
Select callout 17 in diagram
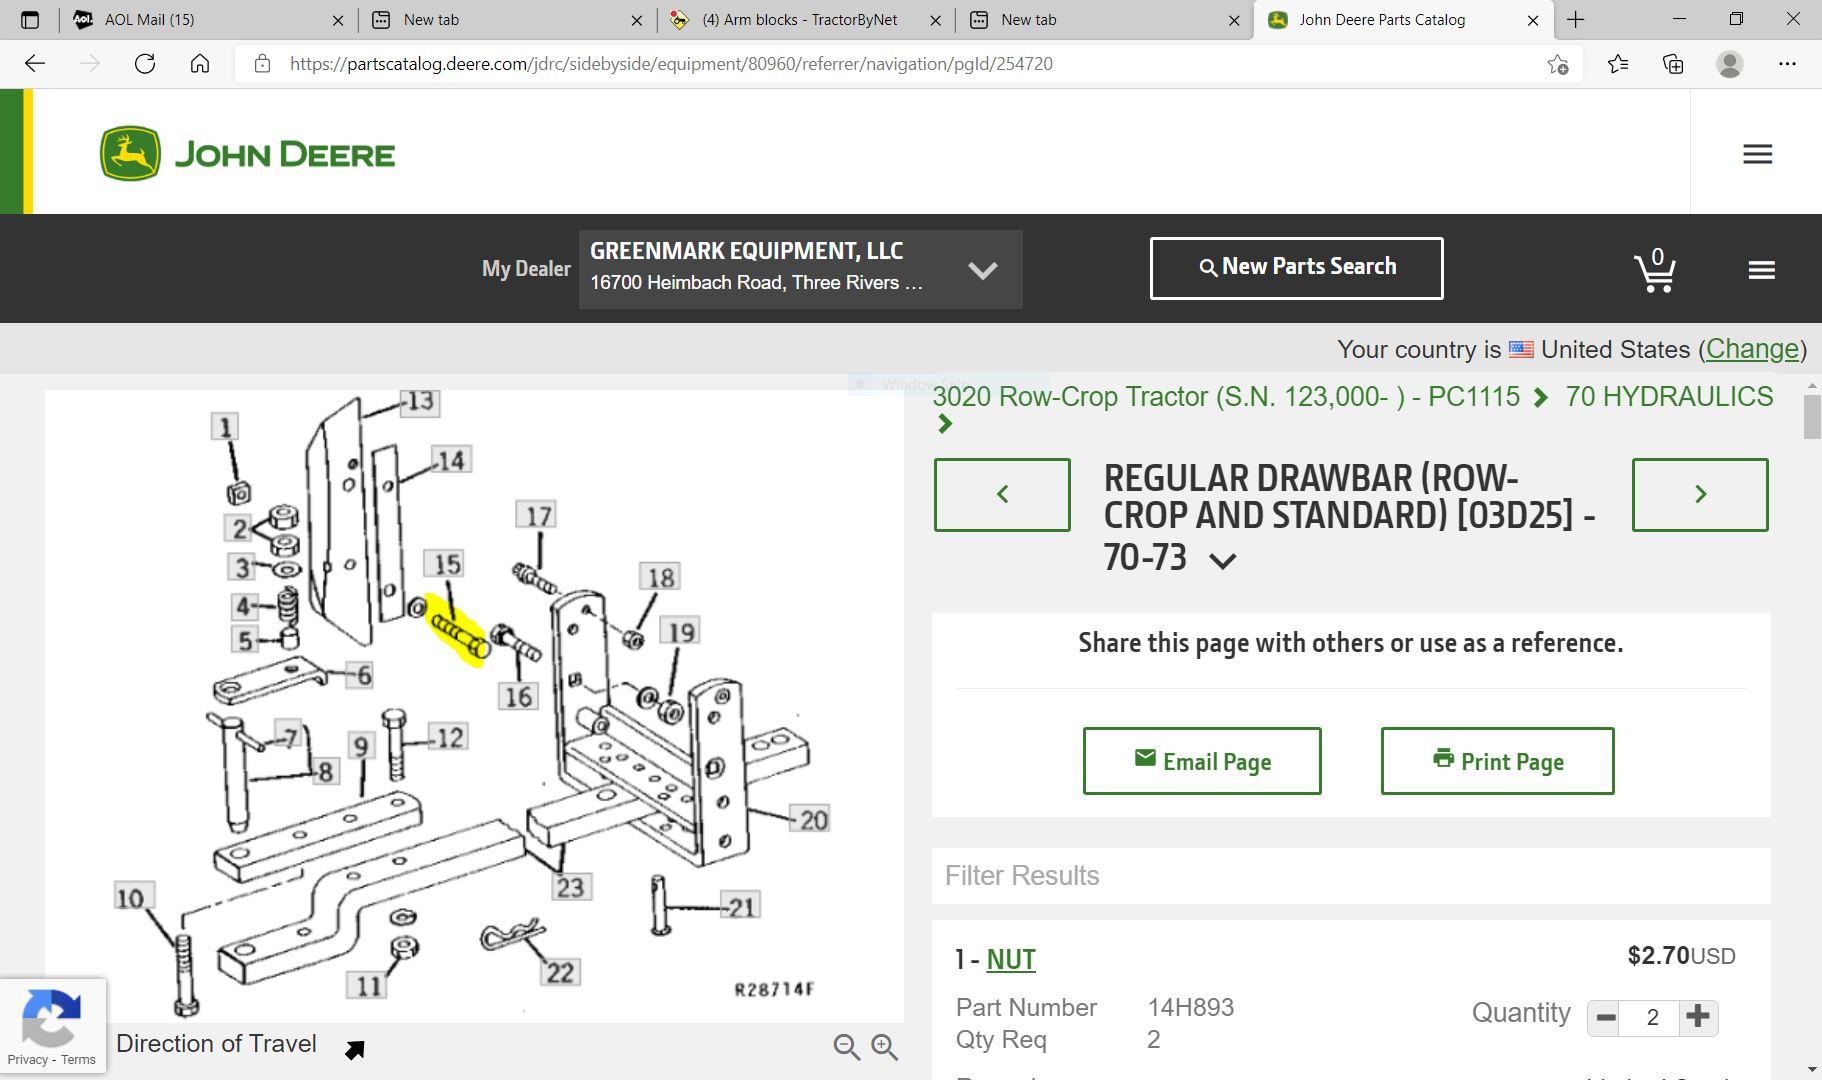coord(538,516)
